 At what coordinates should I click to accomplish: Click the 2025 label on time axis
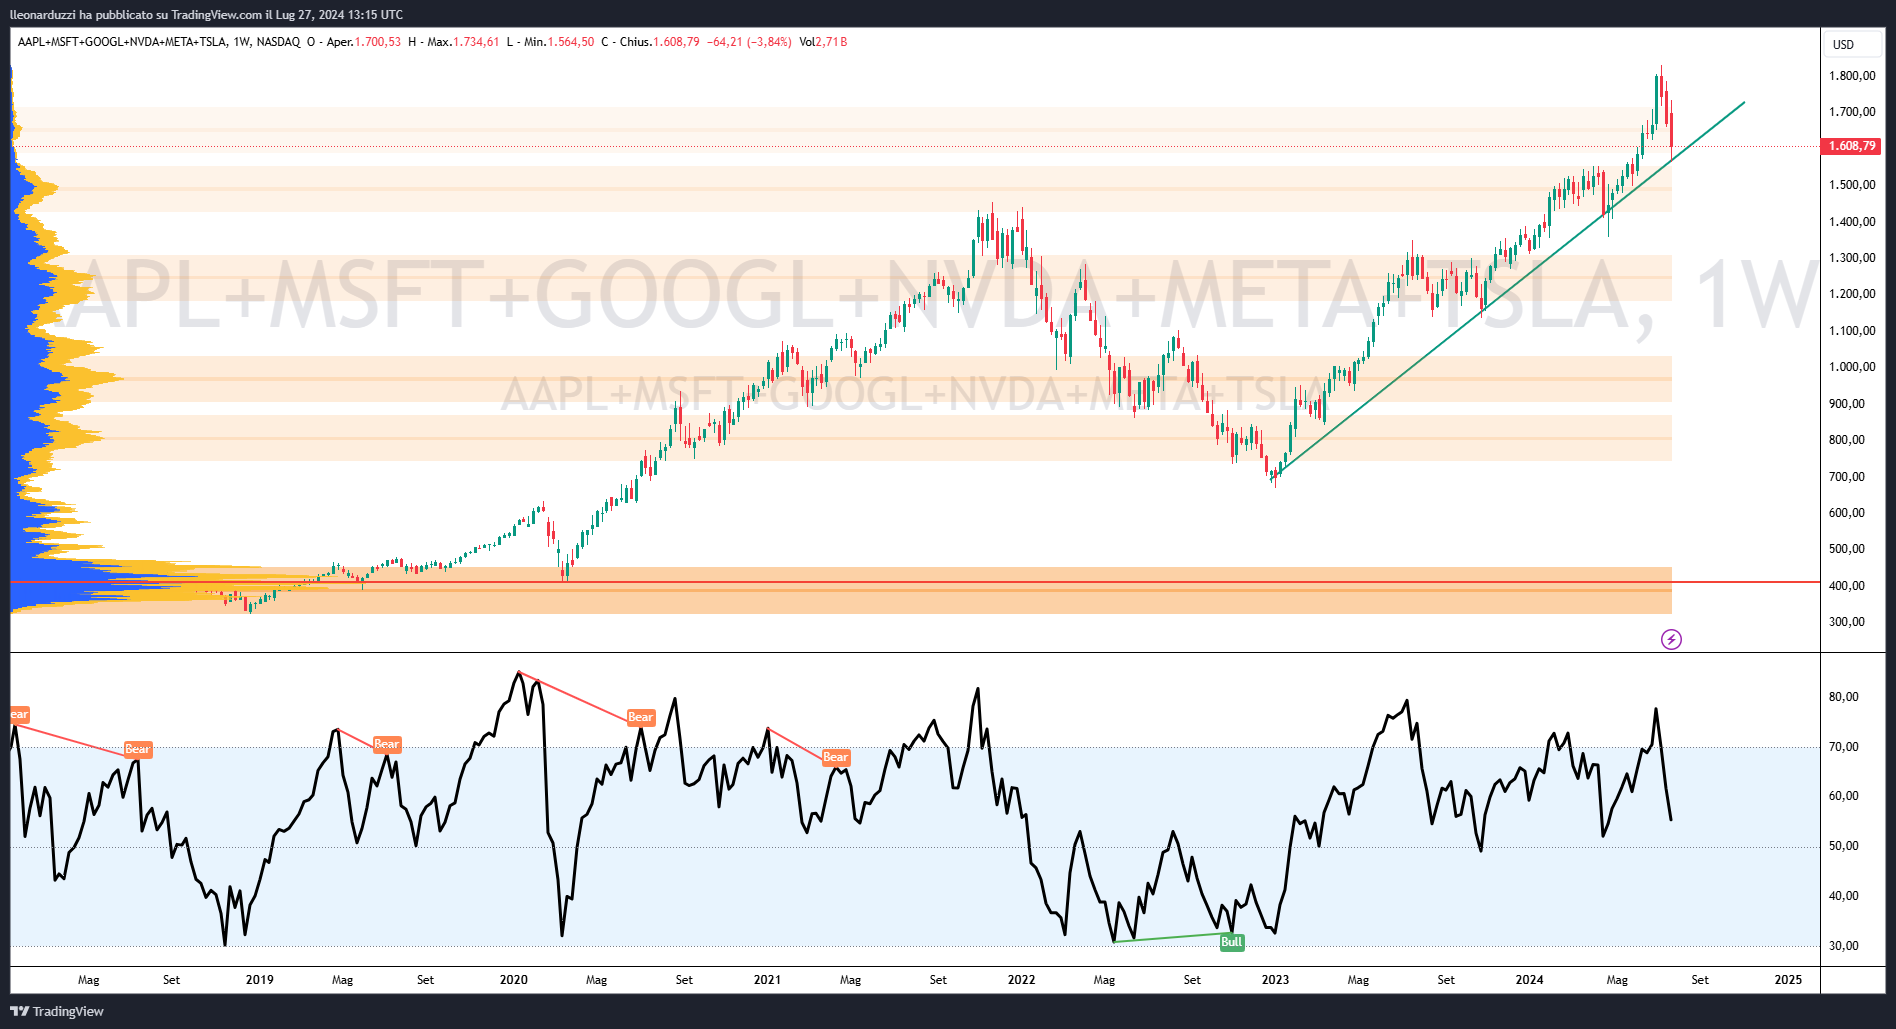[x=1788, y=980]
